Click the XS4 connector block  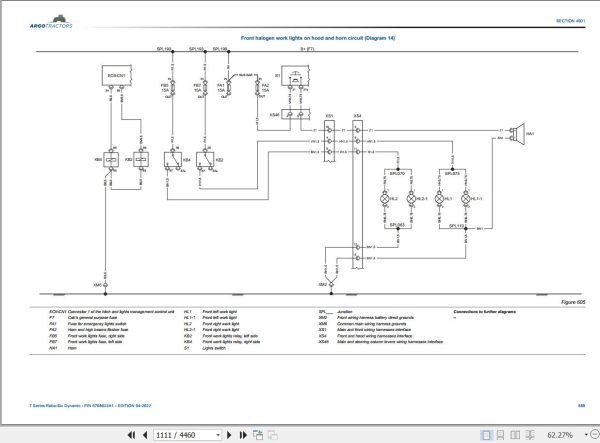[x=357, y=195]
